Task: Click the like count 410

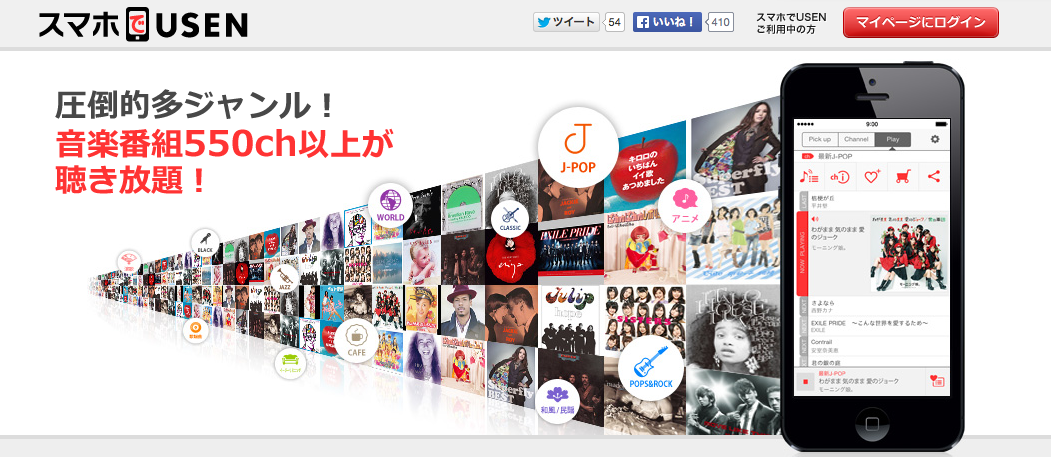Action: tap(721, 22)
